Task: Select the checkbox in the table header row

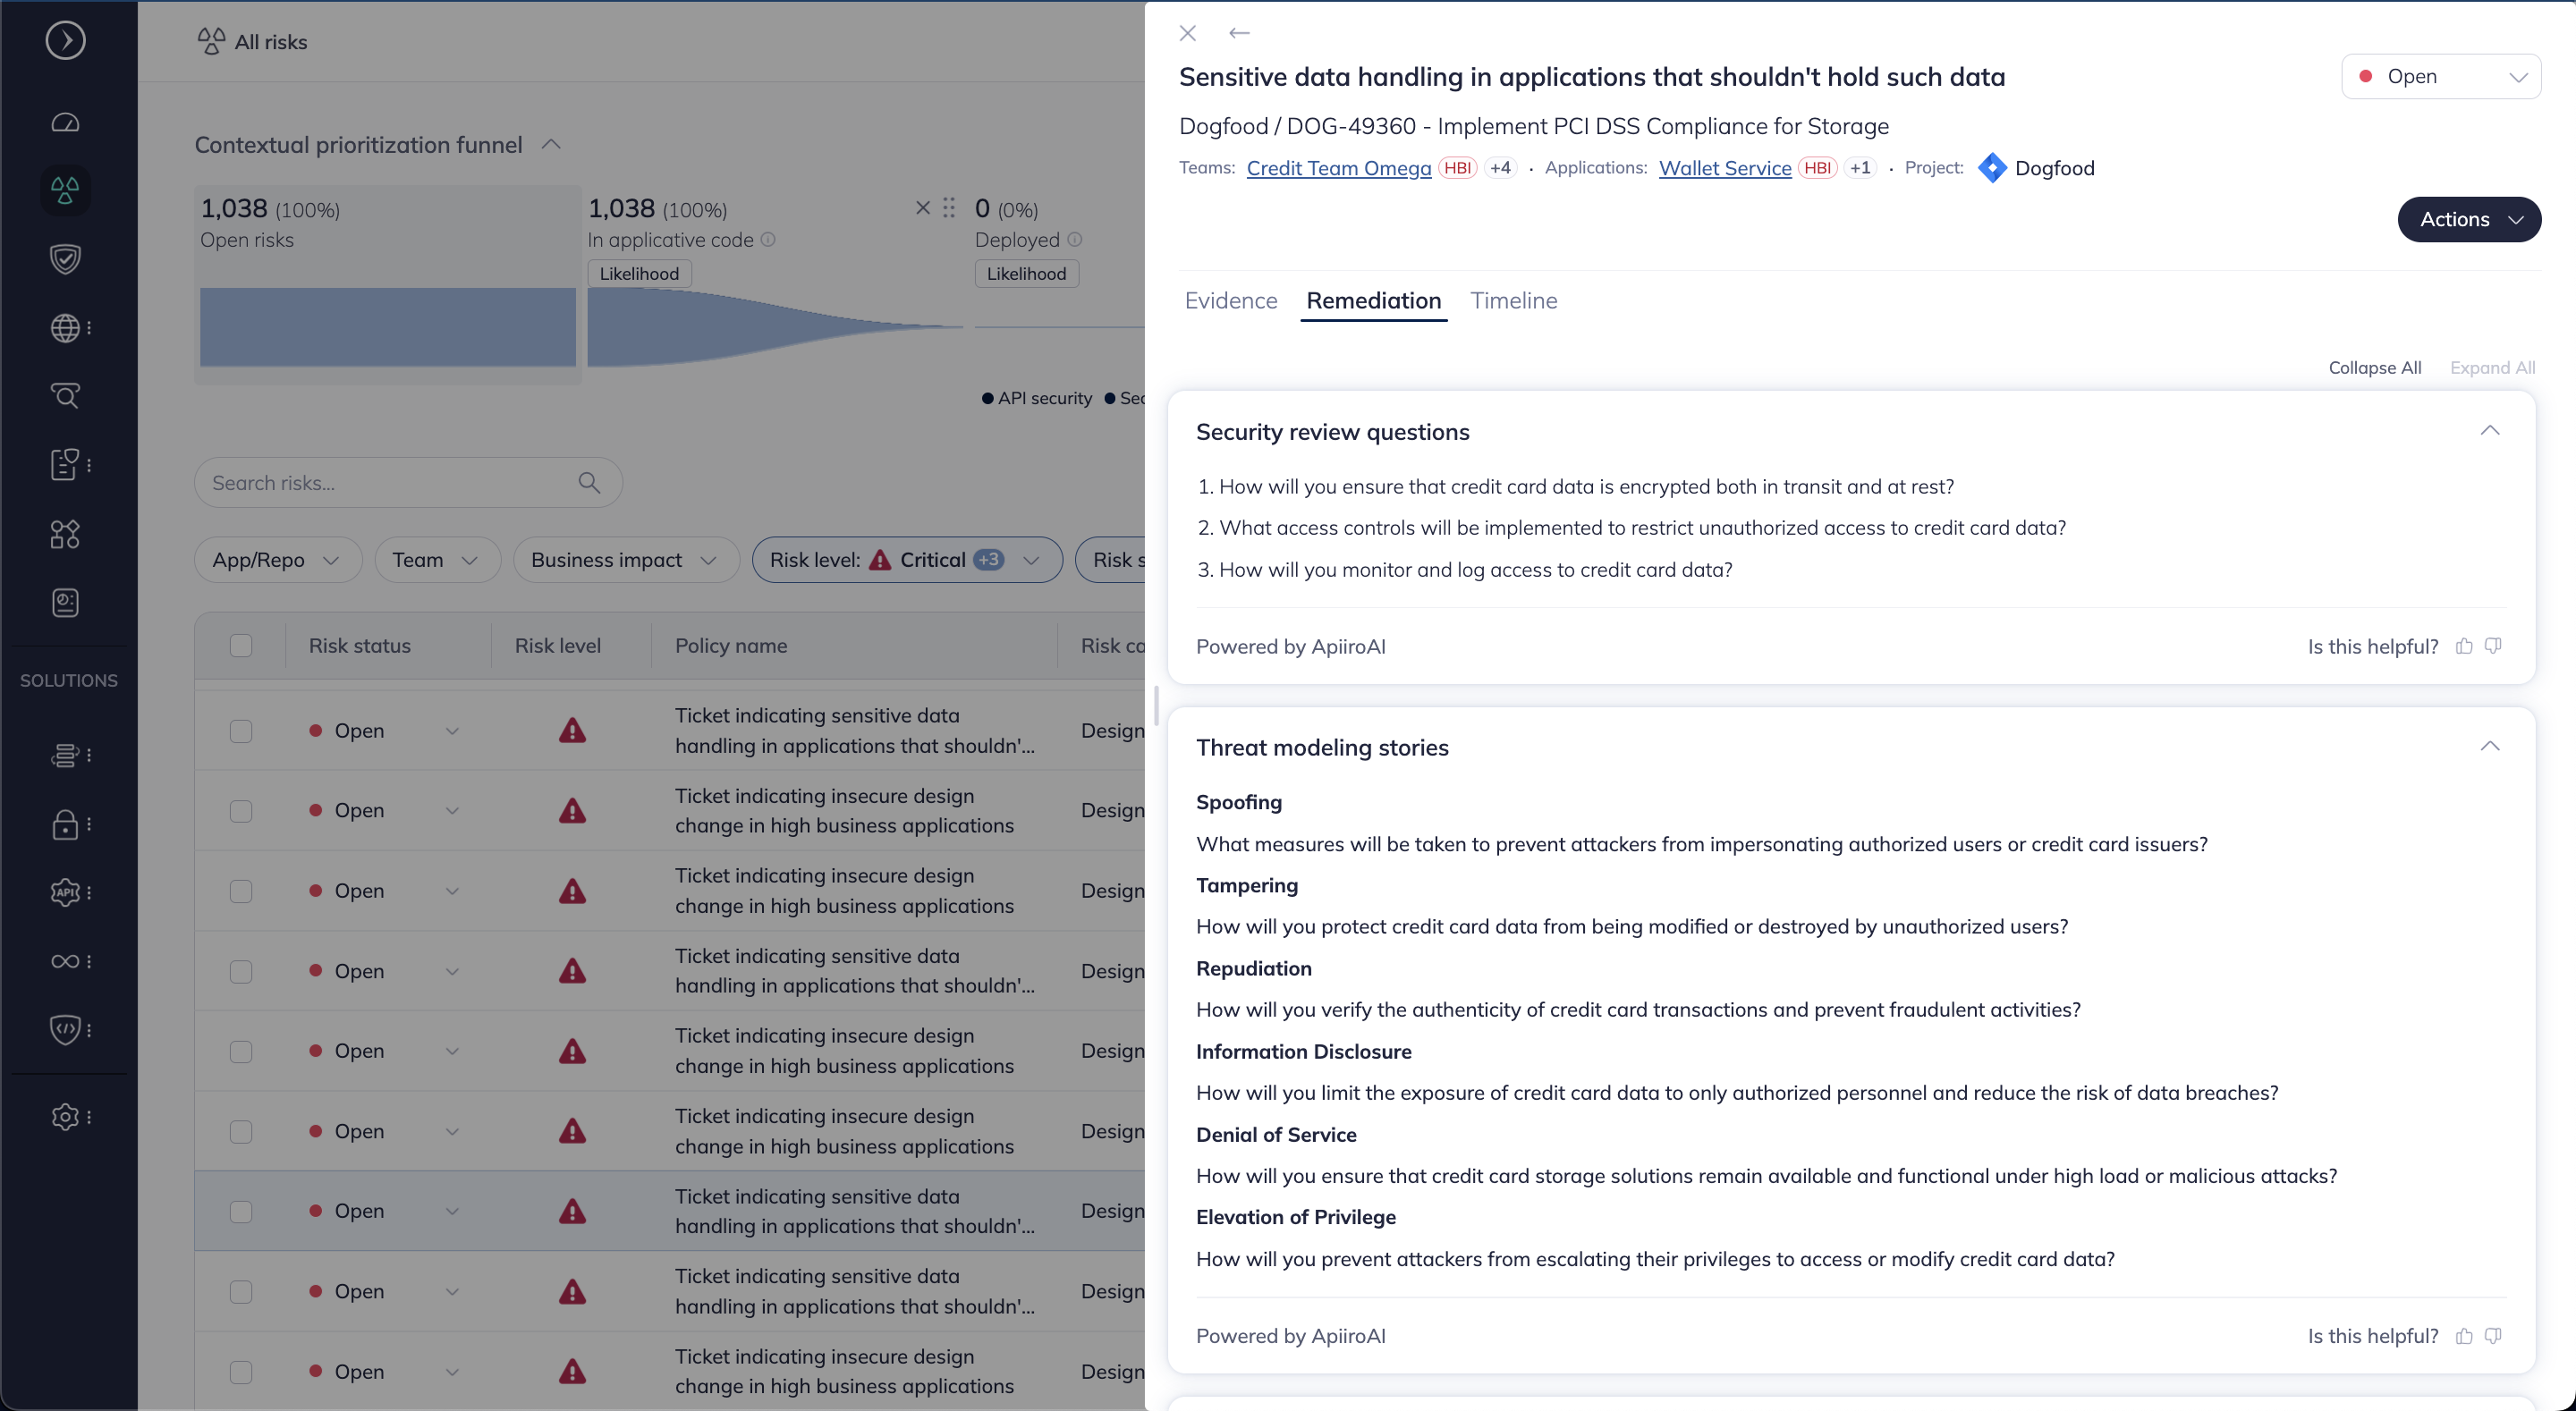Action: (240, 646)
